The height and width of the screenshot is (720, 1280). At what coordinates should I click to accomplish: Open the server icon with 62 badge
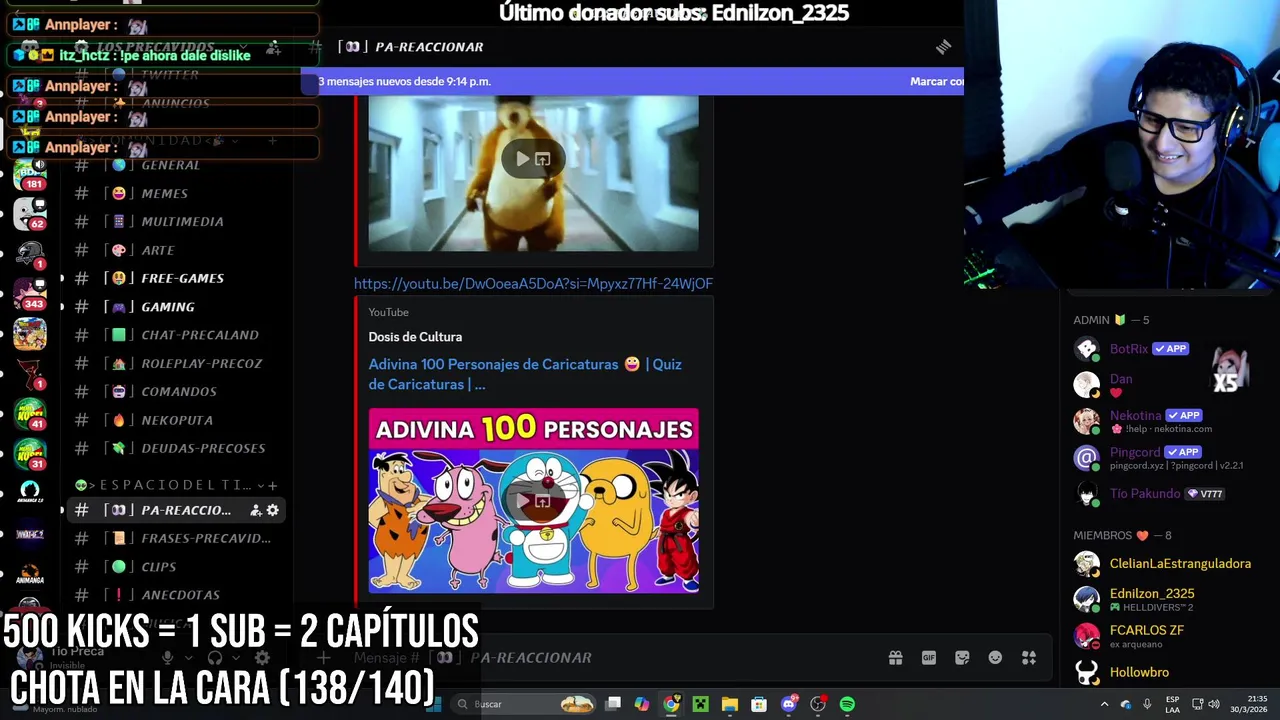(30, 213)
